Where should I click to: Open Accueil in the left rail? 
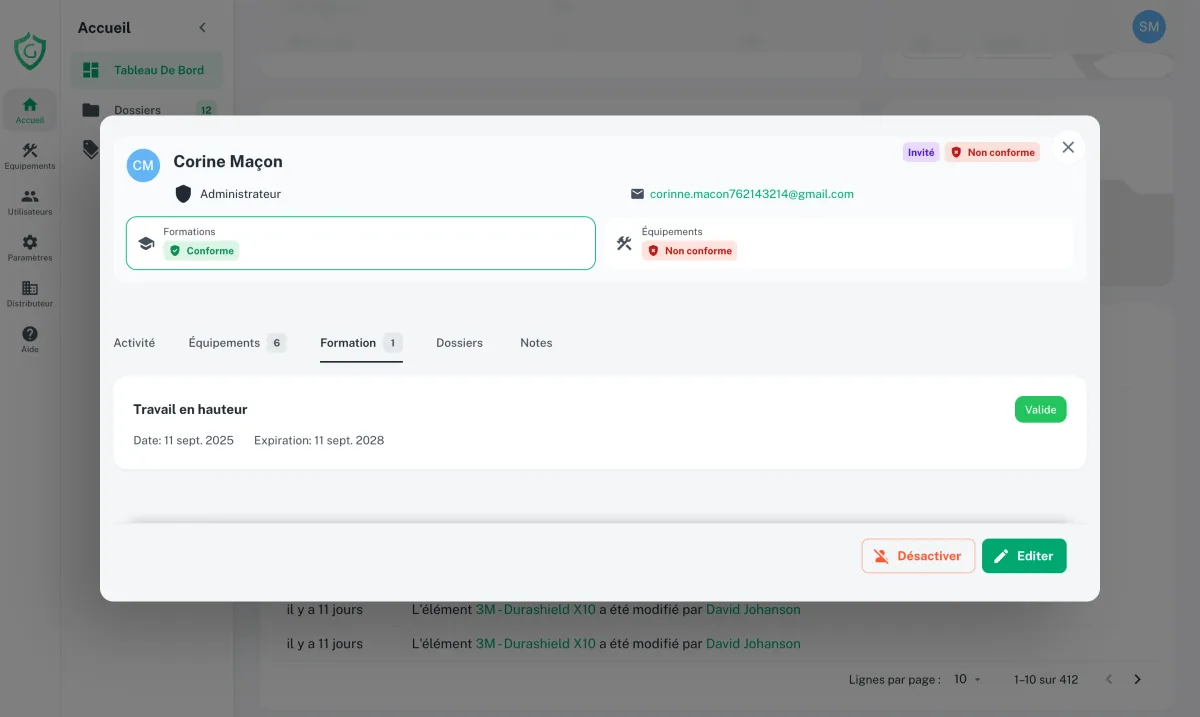click(30, 110)
